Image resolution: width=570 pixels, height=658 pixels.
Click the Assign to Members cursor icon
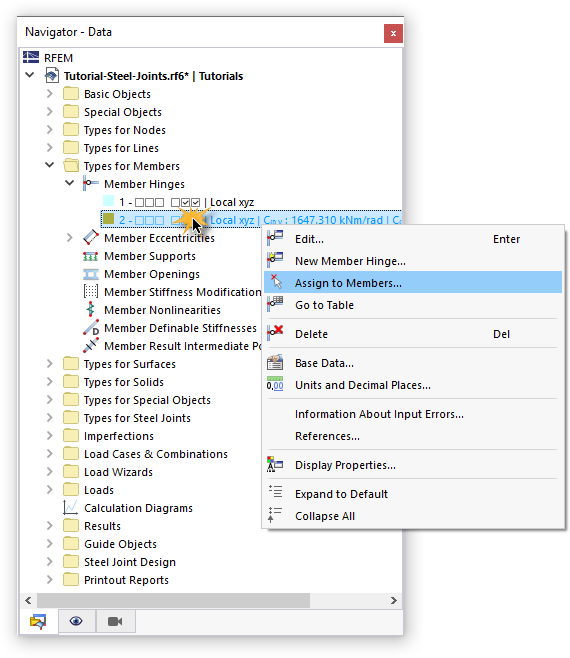[276, 282]
